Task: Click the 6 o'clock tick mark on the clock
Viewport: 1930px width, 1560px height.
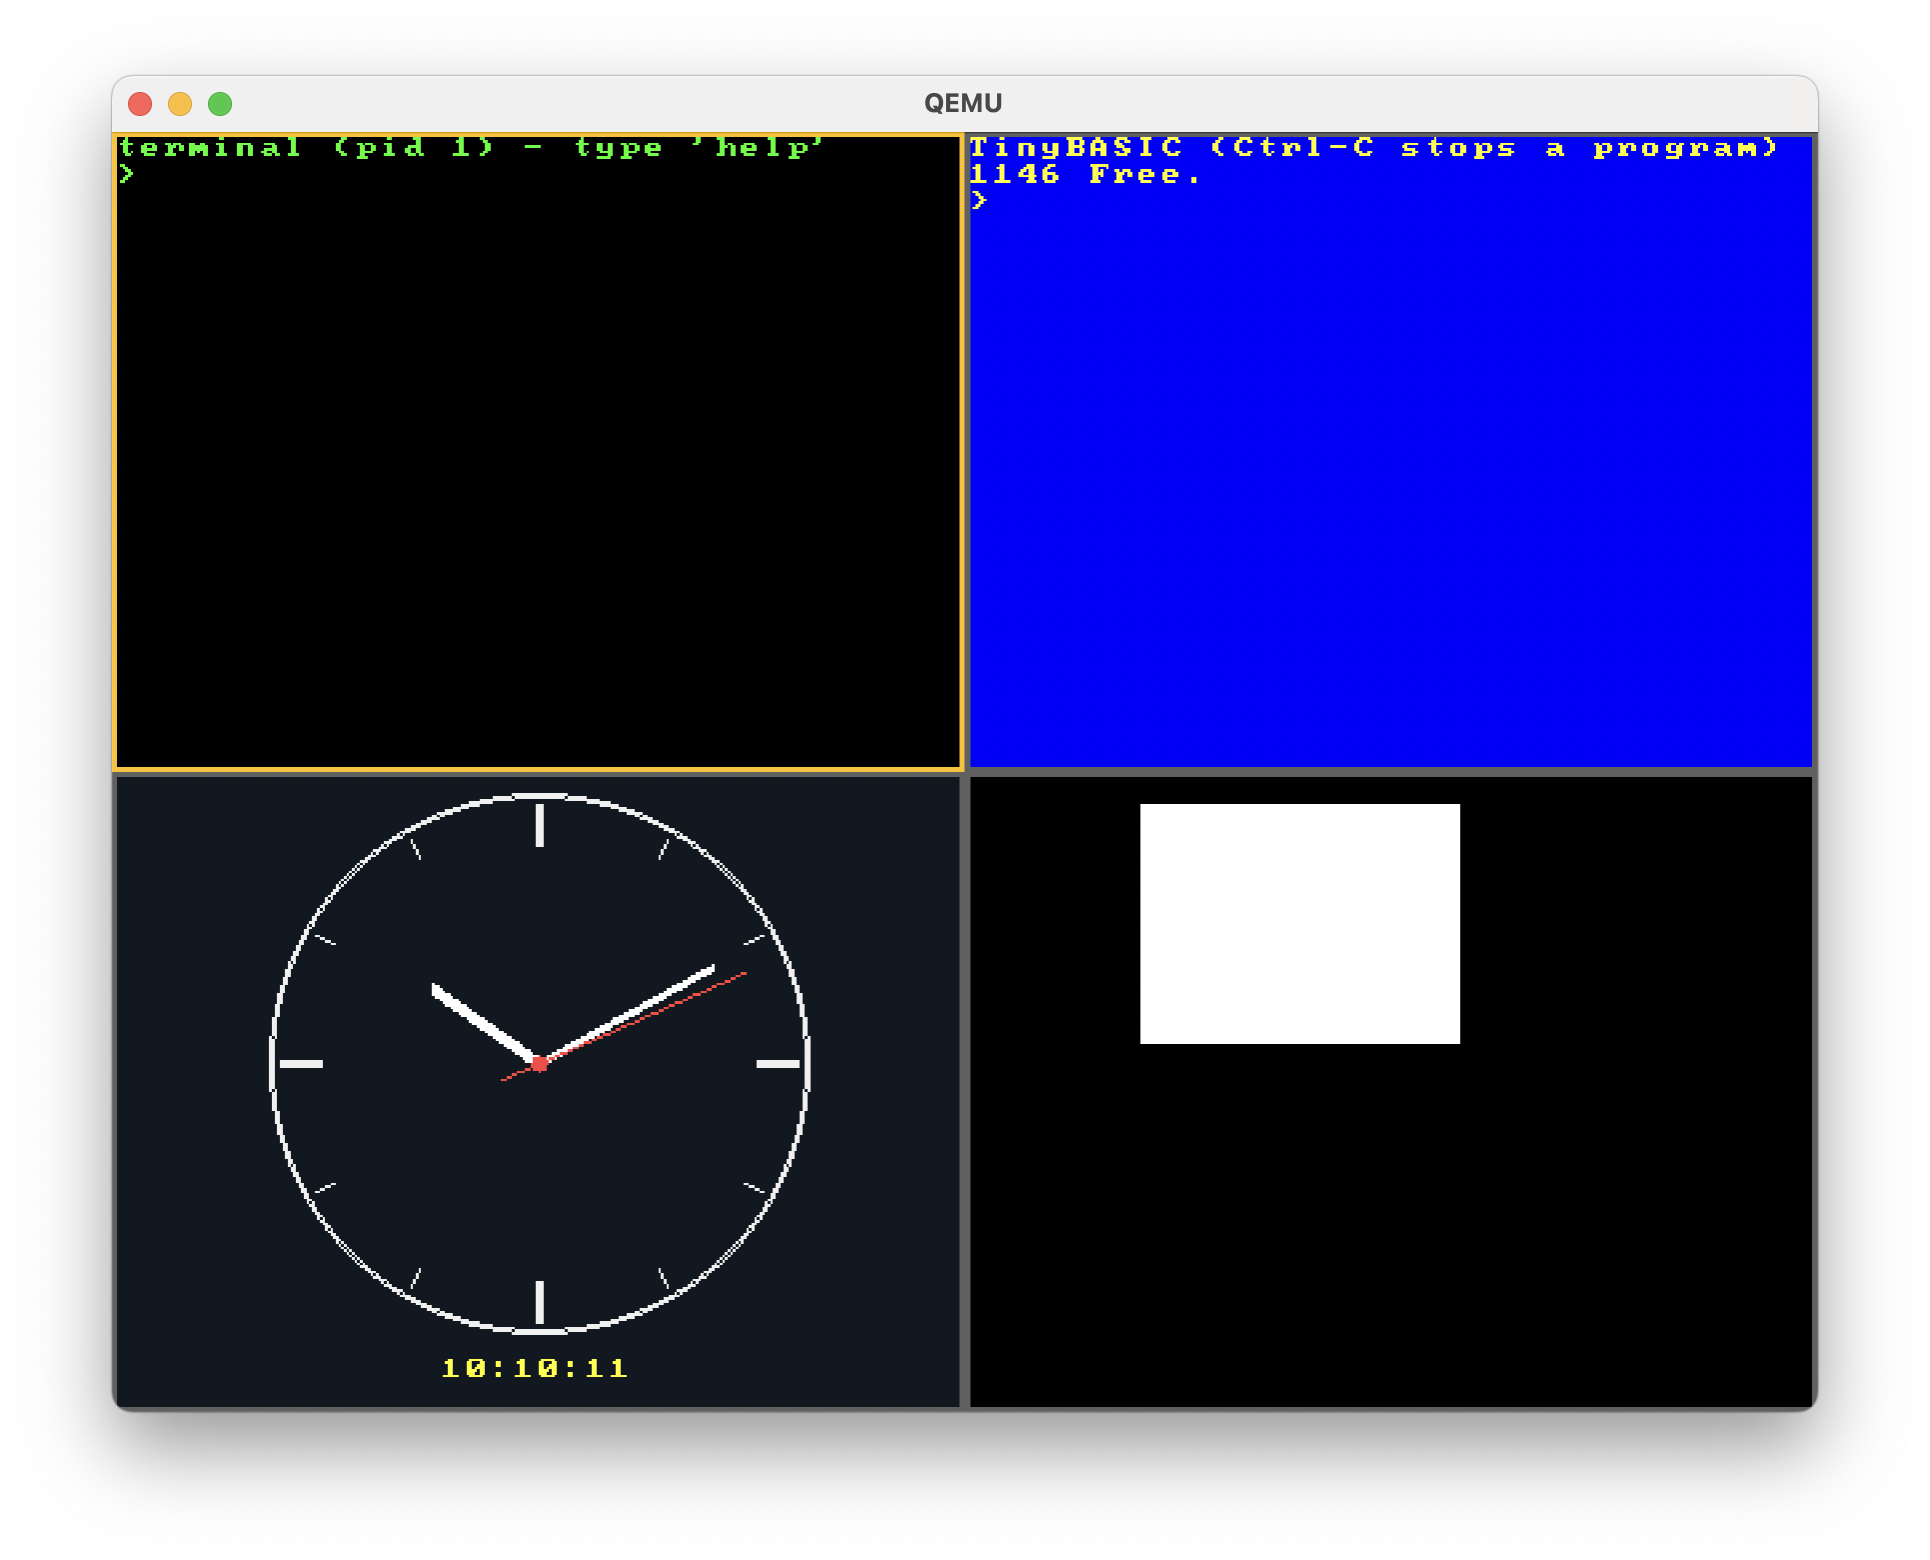Action: tap(540, 1302)
